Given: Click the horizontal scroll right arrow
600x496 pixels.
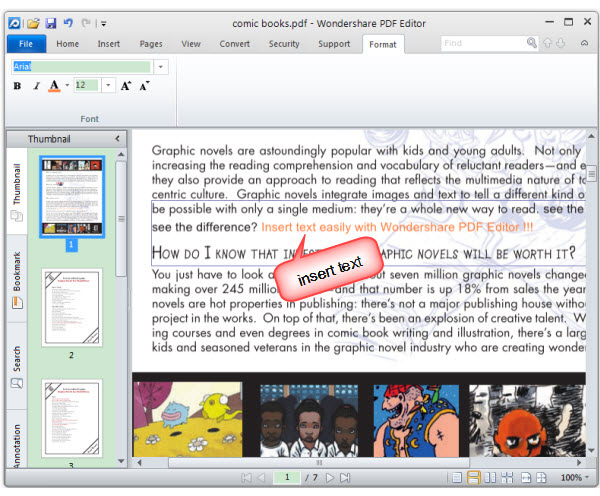Looking at the screenshot, I should 579,462.
